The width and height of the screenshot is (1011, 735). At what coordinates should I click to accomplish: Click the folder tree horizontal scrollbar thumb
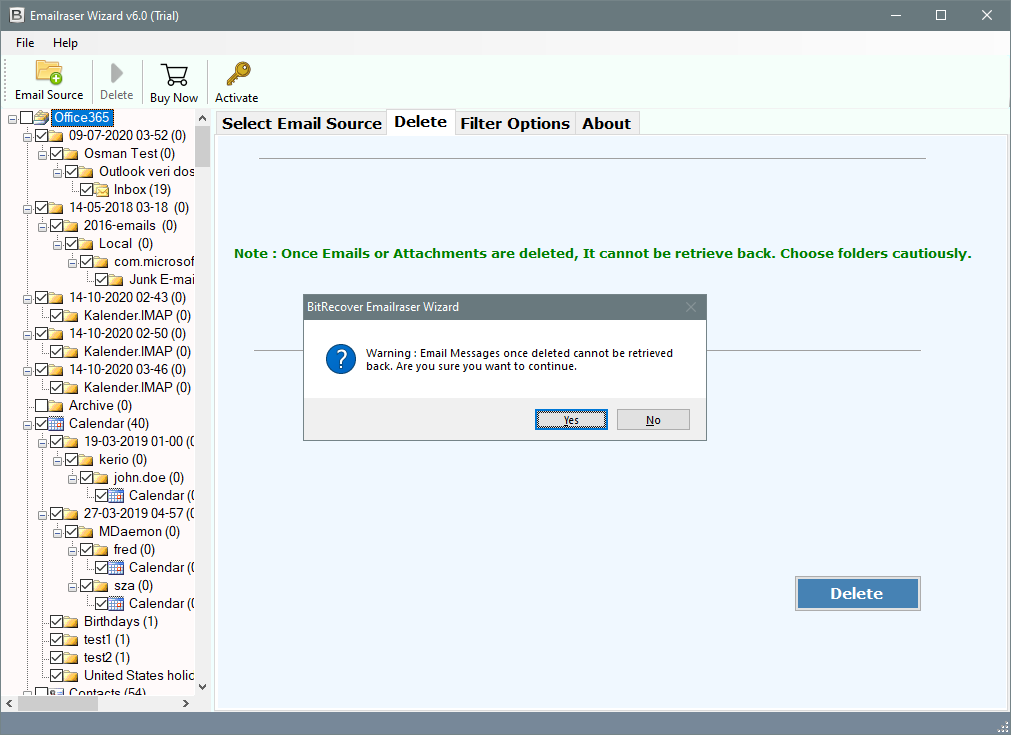[x=58, y=703]
